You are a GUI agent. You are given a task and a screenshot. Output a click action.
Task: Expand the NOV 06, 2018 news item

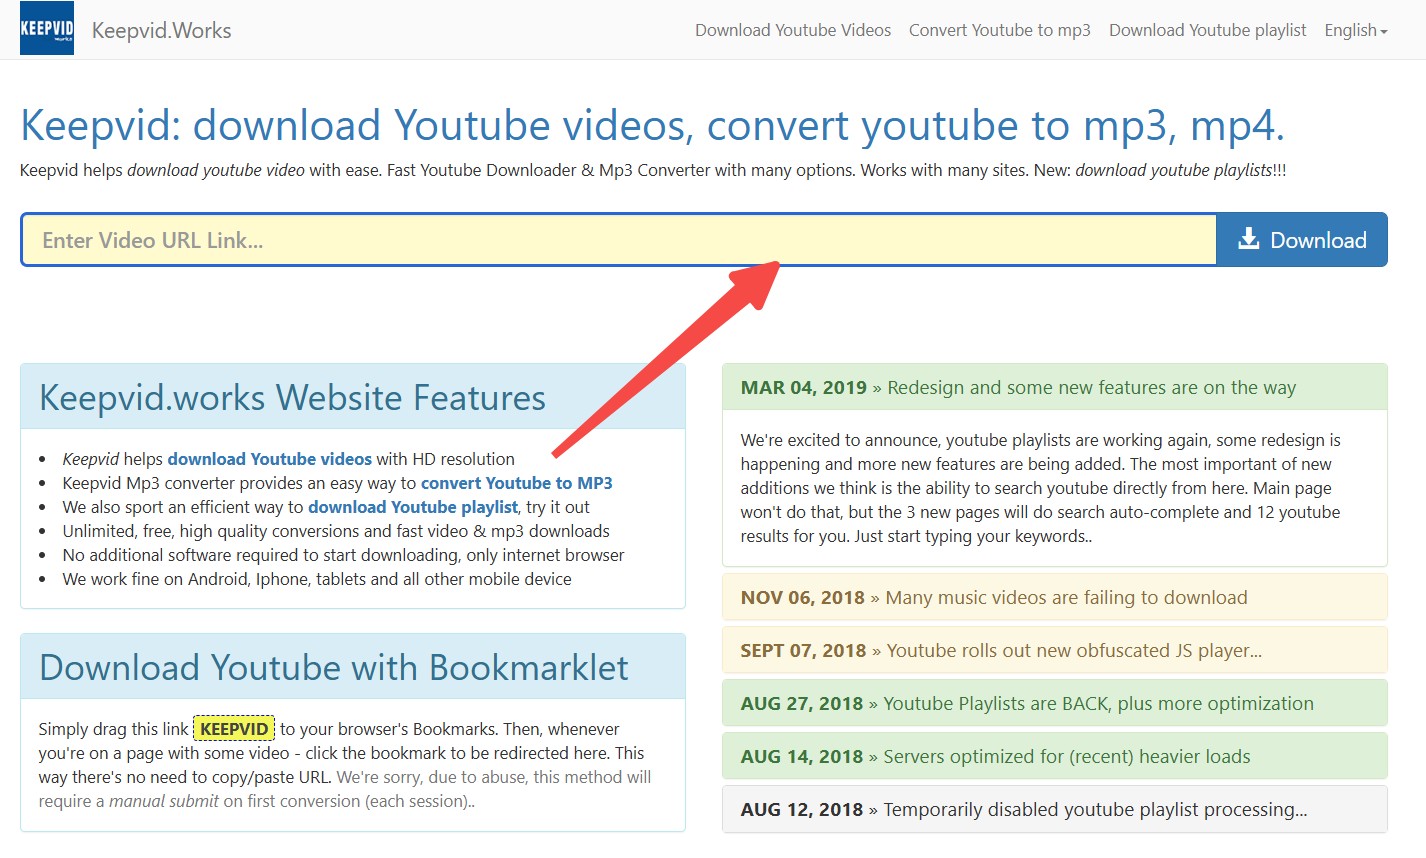[1054, 597]
